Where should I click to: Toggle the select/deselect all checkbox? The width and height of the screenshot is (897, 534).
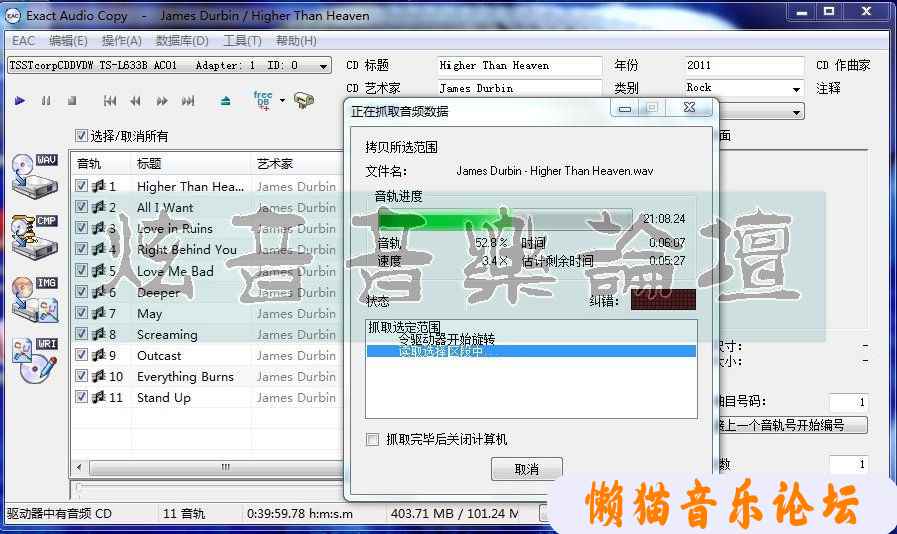(x=81, y=136)
